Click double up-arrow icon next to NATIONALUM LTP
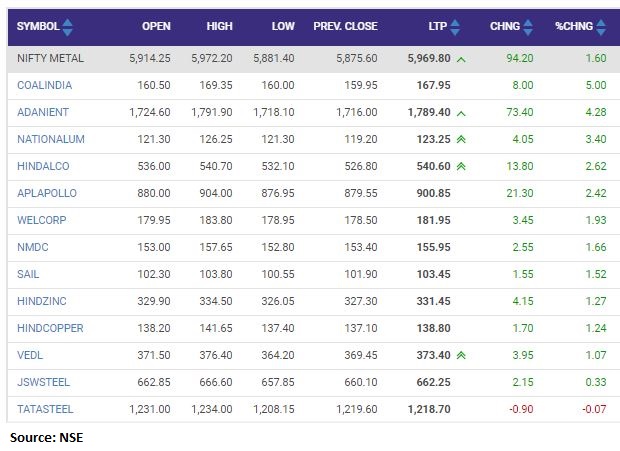This screenshot has height=451, width=620. (461, 139)
